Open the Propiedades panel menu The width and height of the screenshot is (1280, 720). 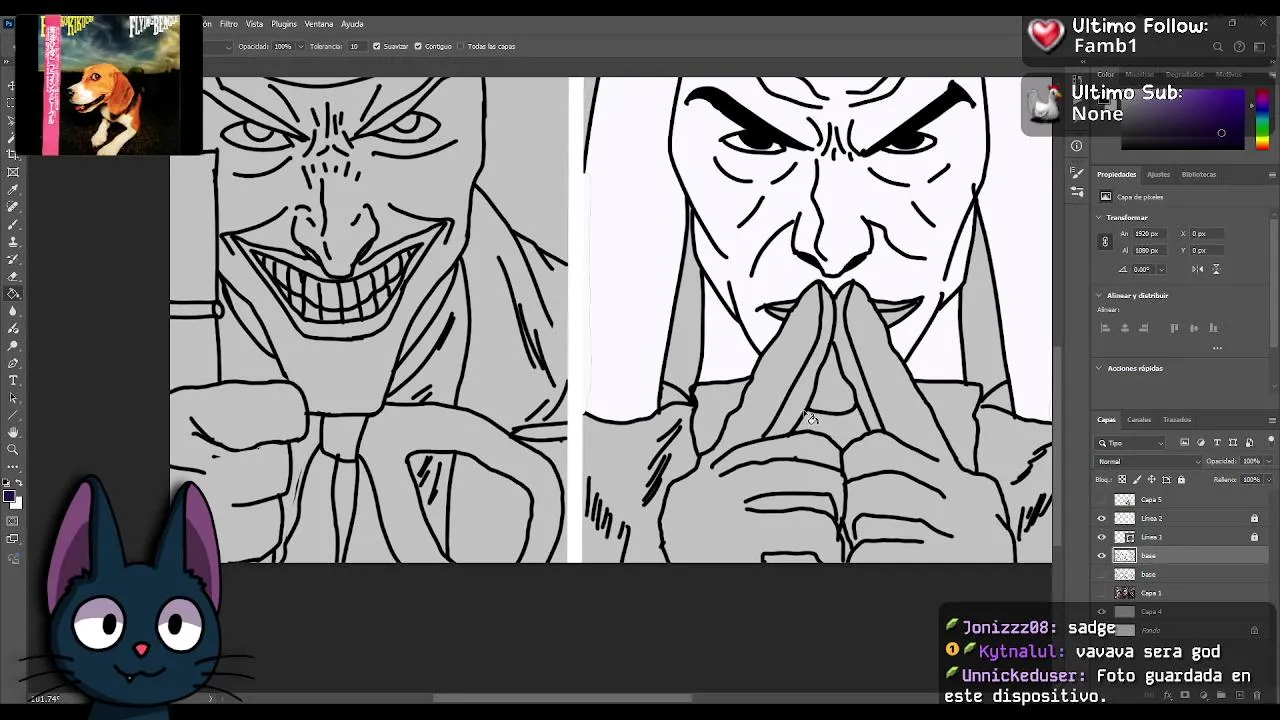1272,174
